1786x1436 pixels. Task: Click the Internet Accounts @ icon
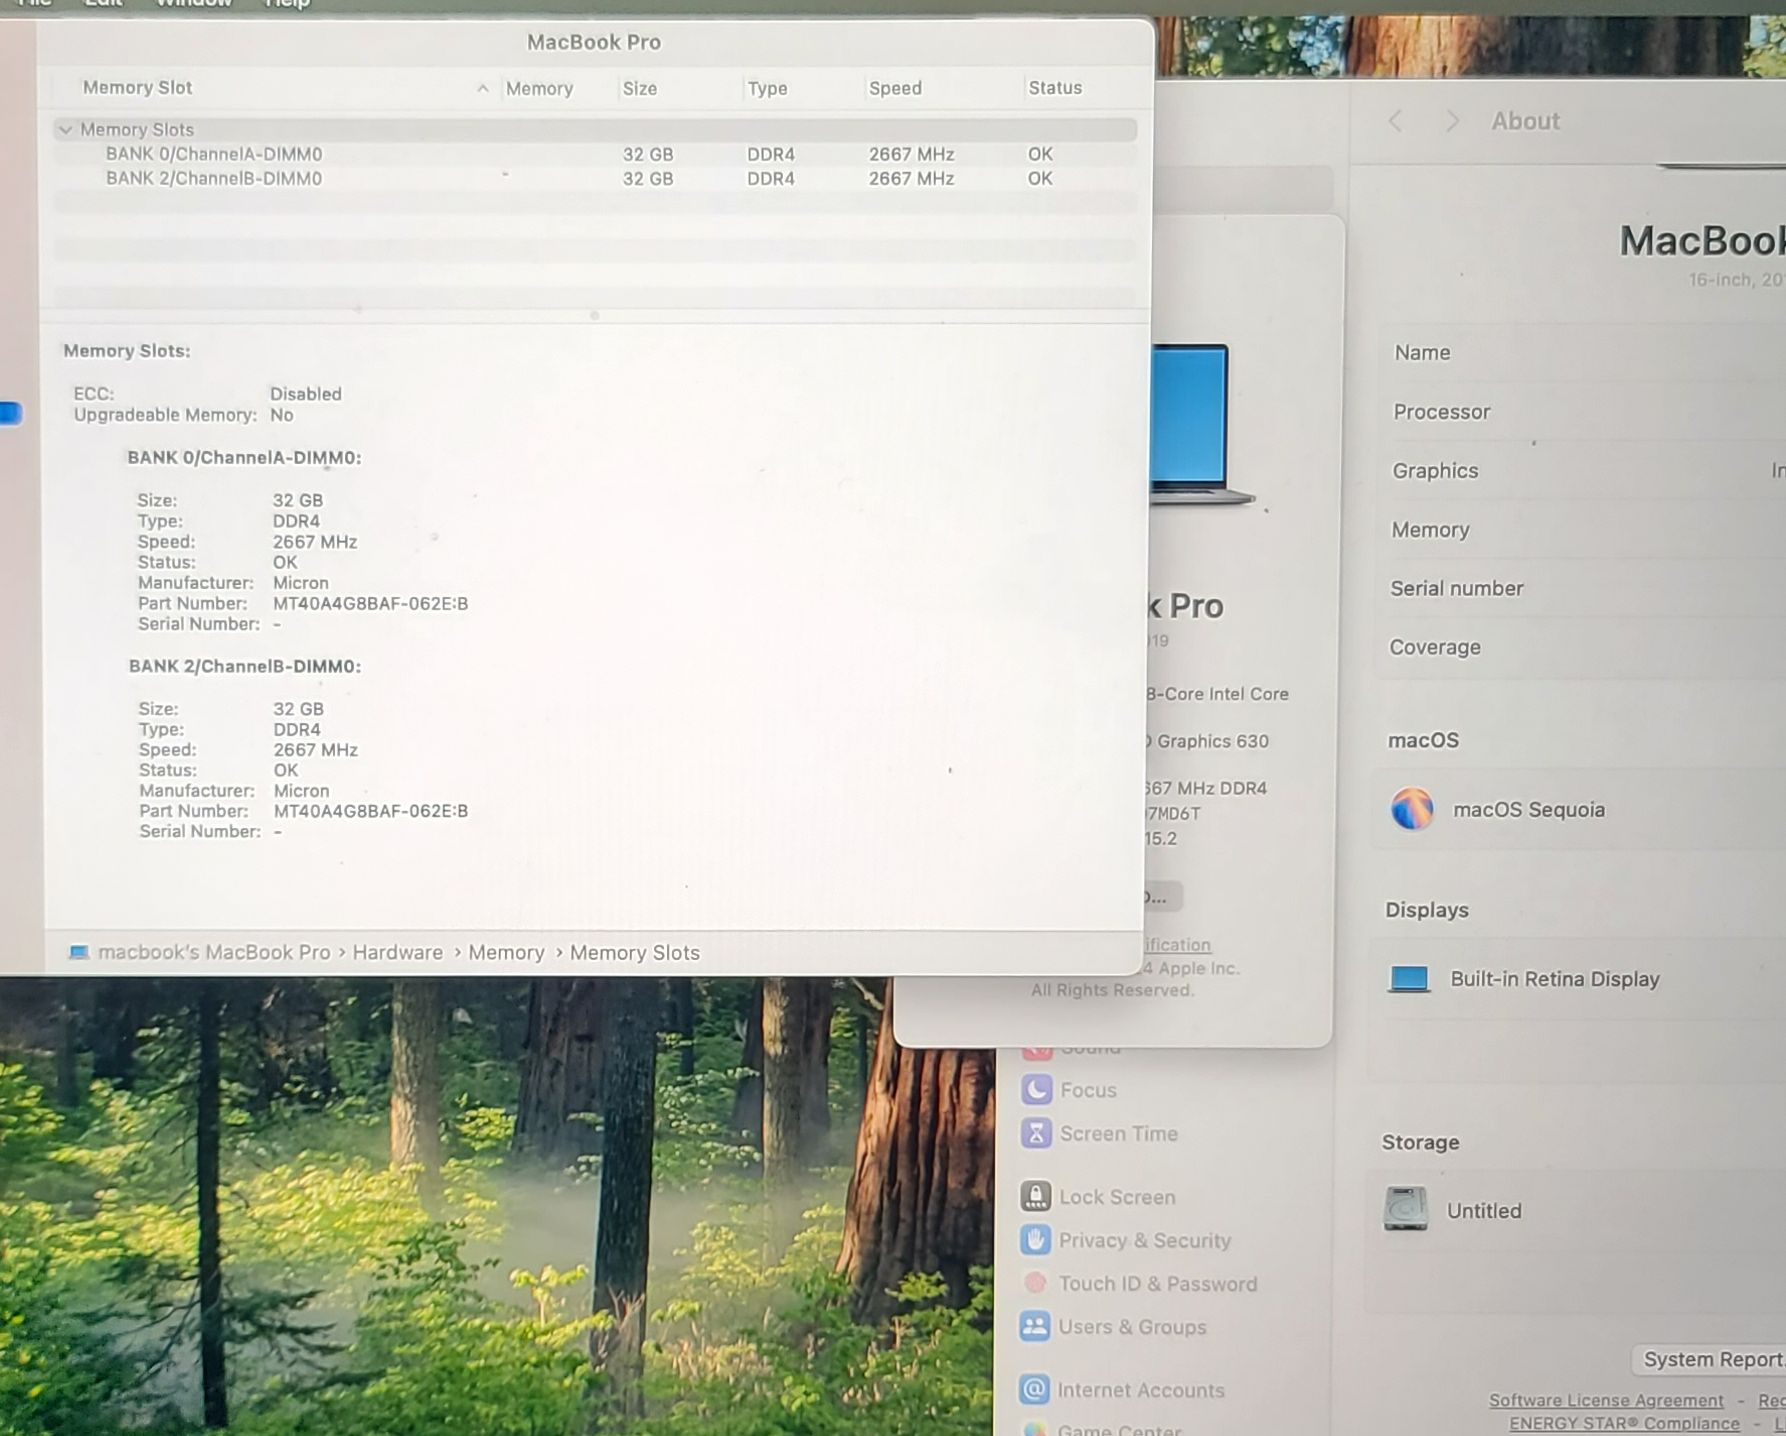coord(1035,1390)
